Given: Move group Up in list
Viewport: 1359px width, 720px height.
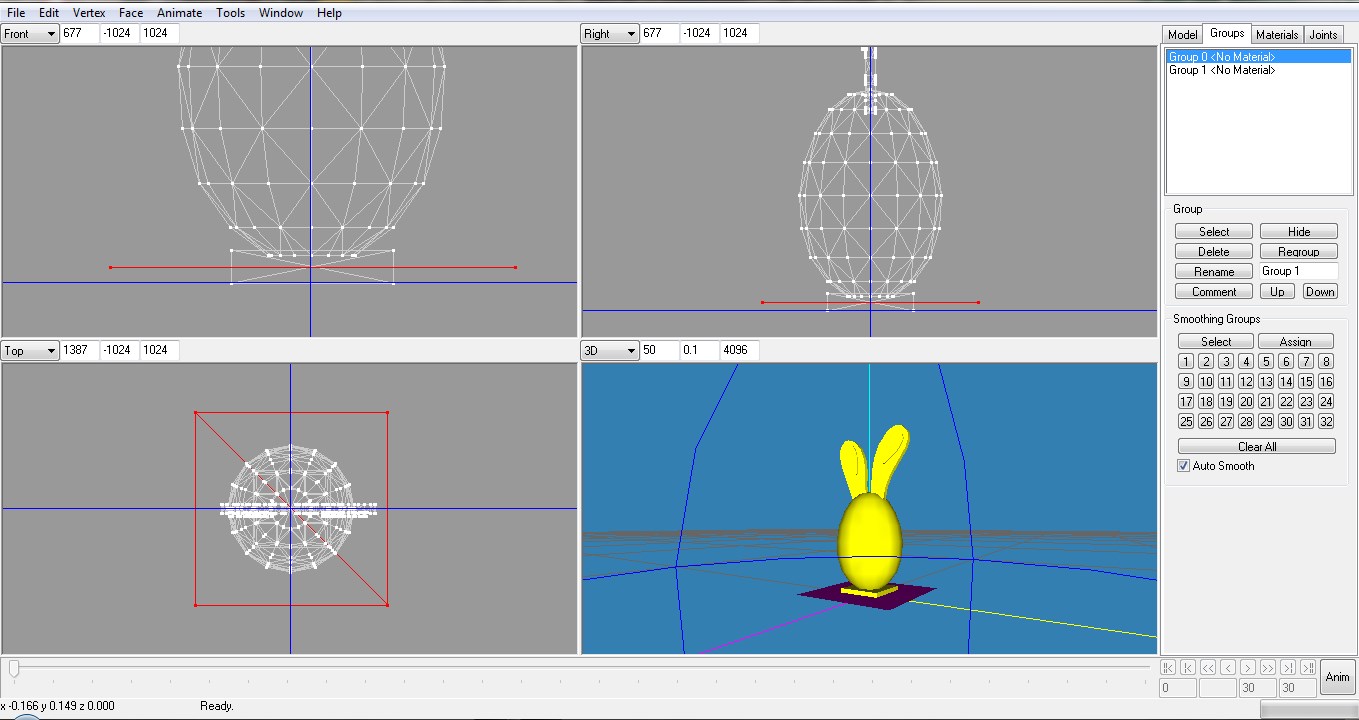Looking at the screenshot, I should tap(1278, 291).
